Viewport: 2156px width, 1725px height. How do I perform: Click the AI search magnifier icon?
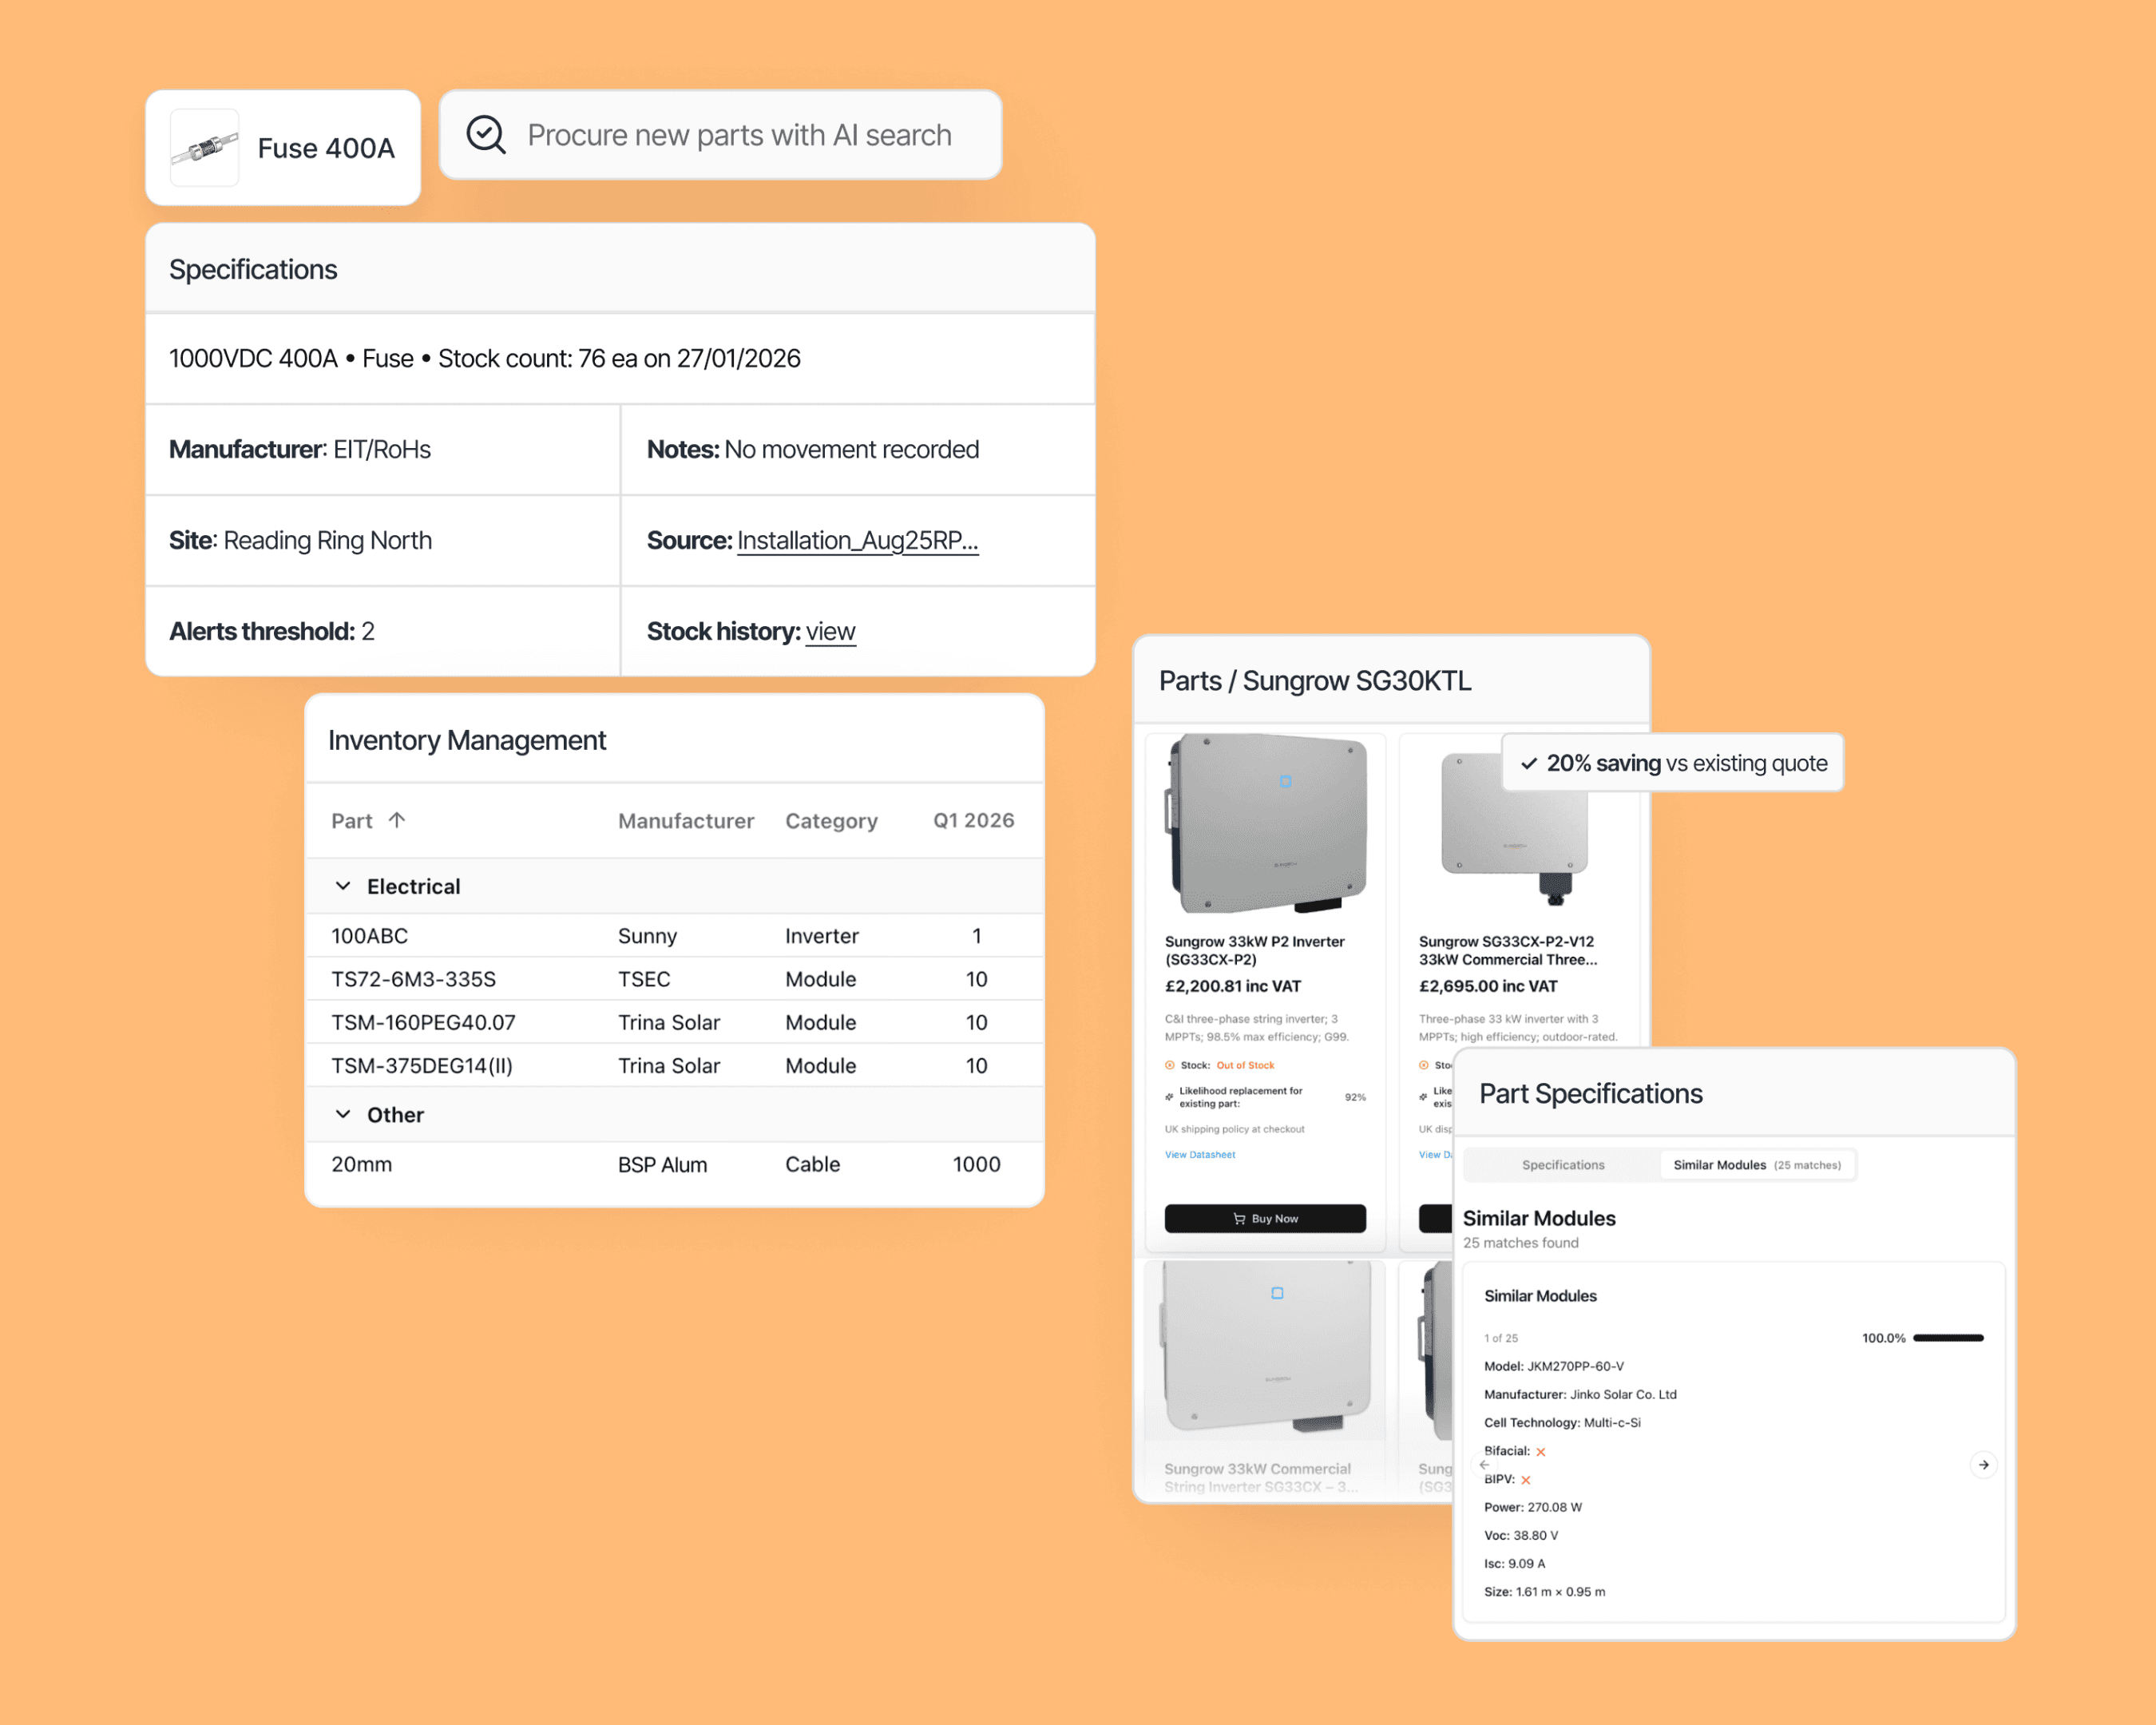486,134
